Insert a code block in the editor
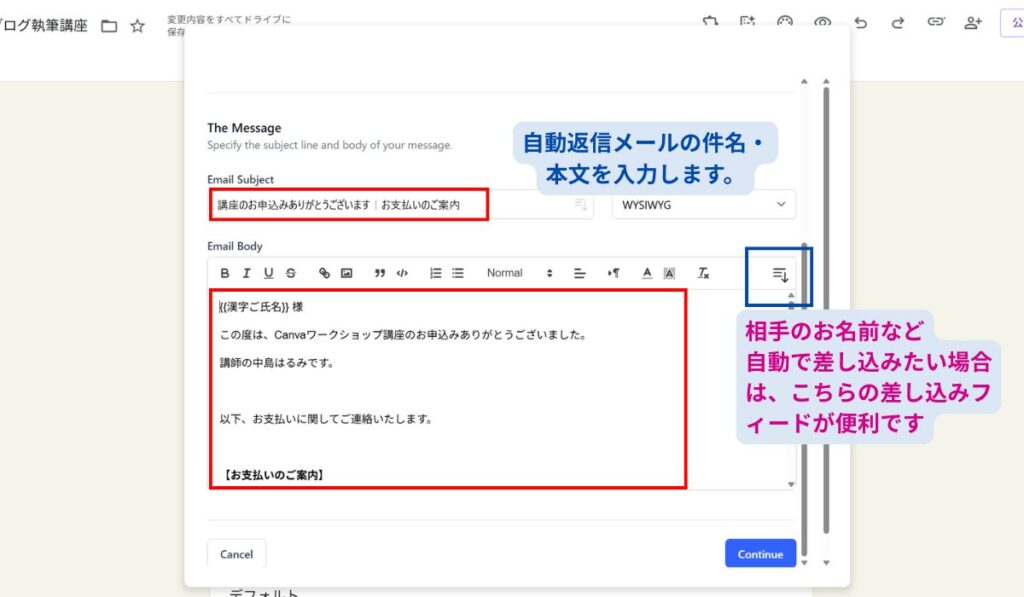The height and width of the screenshot is (597, 1024). (402, 273)
